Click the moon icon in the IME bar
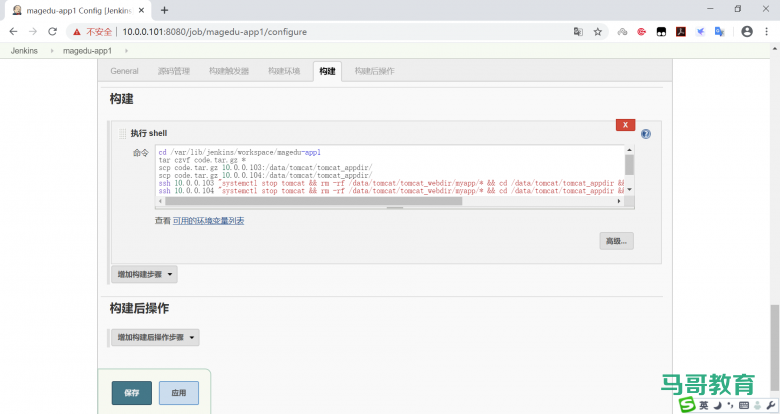Screen dimensions: 780x414 pos(717,406)
